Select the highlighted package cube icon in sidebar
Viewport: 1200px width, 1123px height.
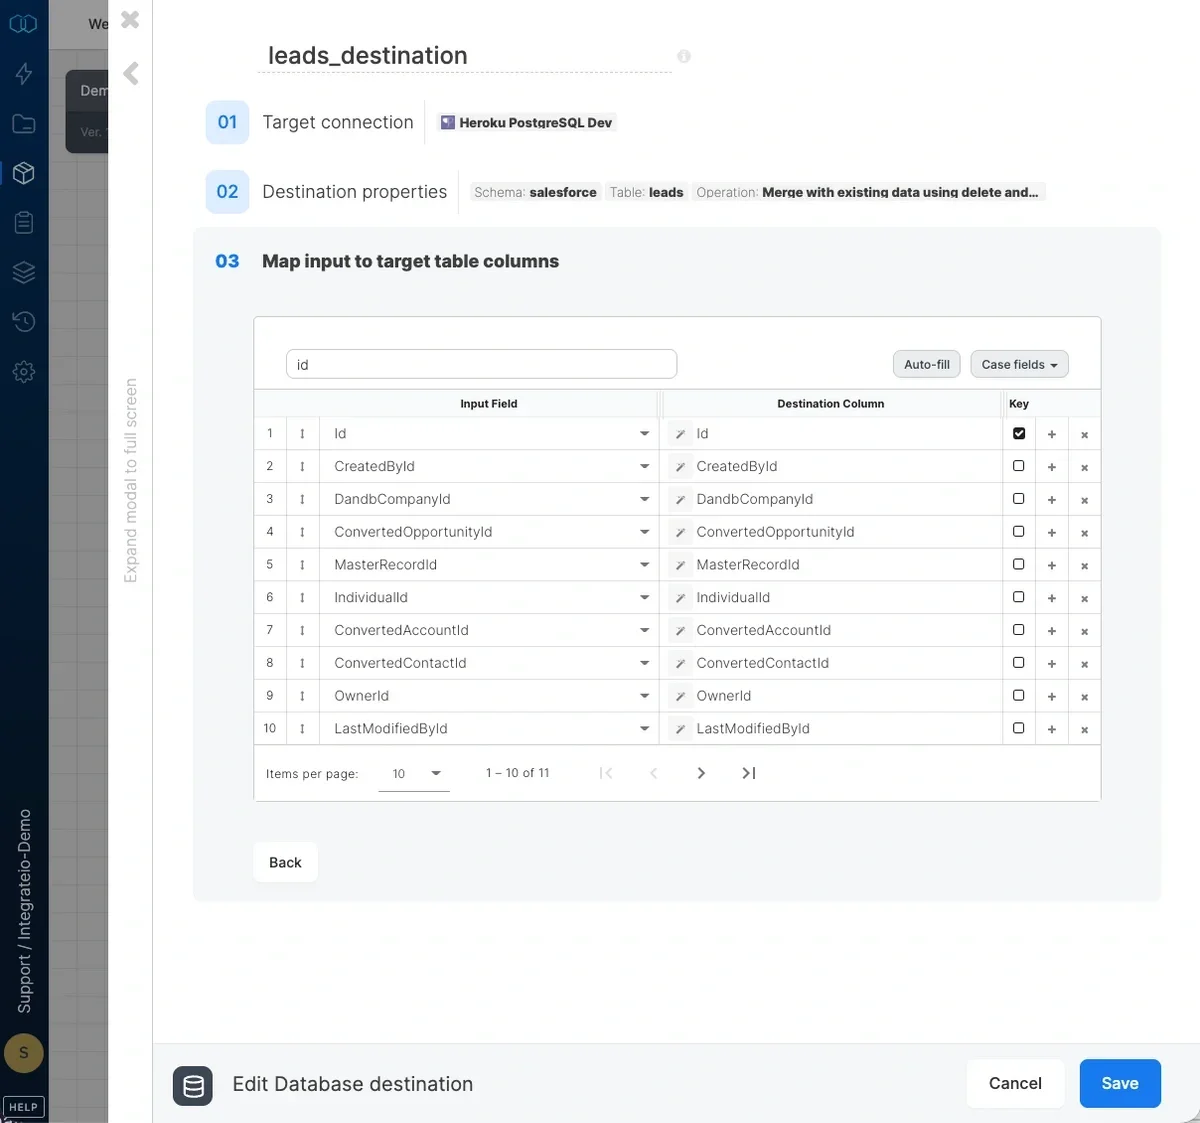click(x=24, y=172)
